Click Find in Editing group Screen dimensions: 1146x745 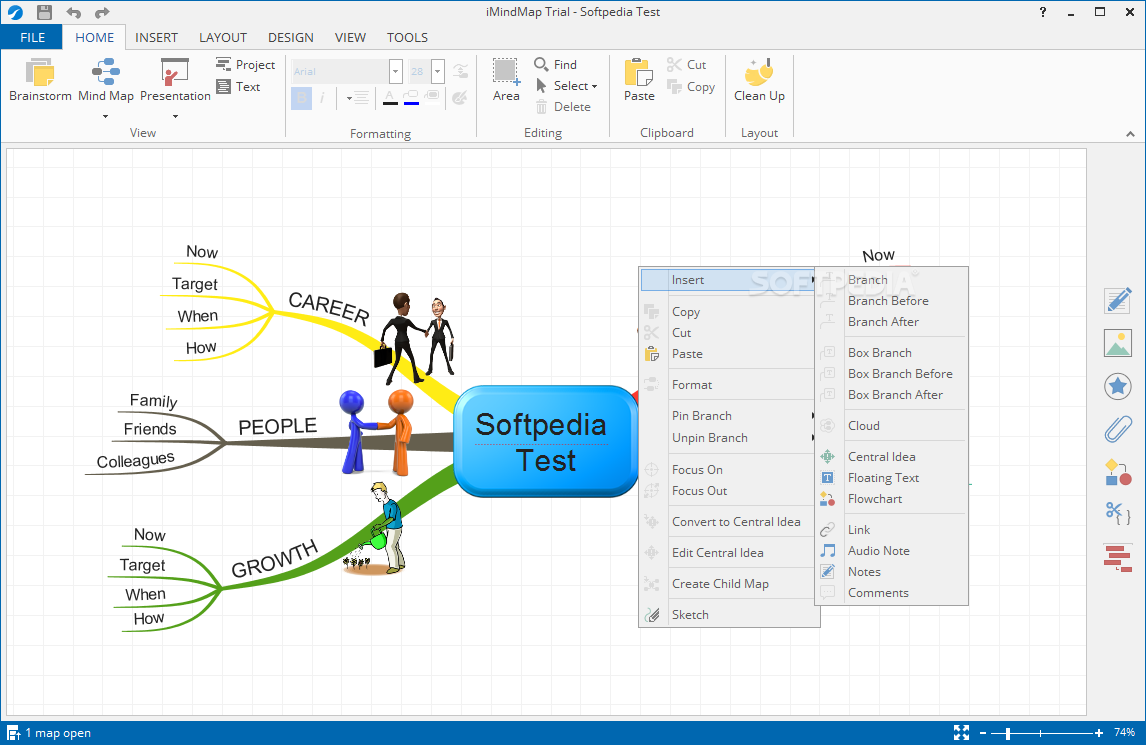pyautogui.click(x=555, y=64)
